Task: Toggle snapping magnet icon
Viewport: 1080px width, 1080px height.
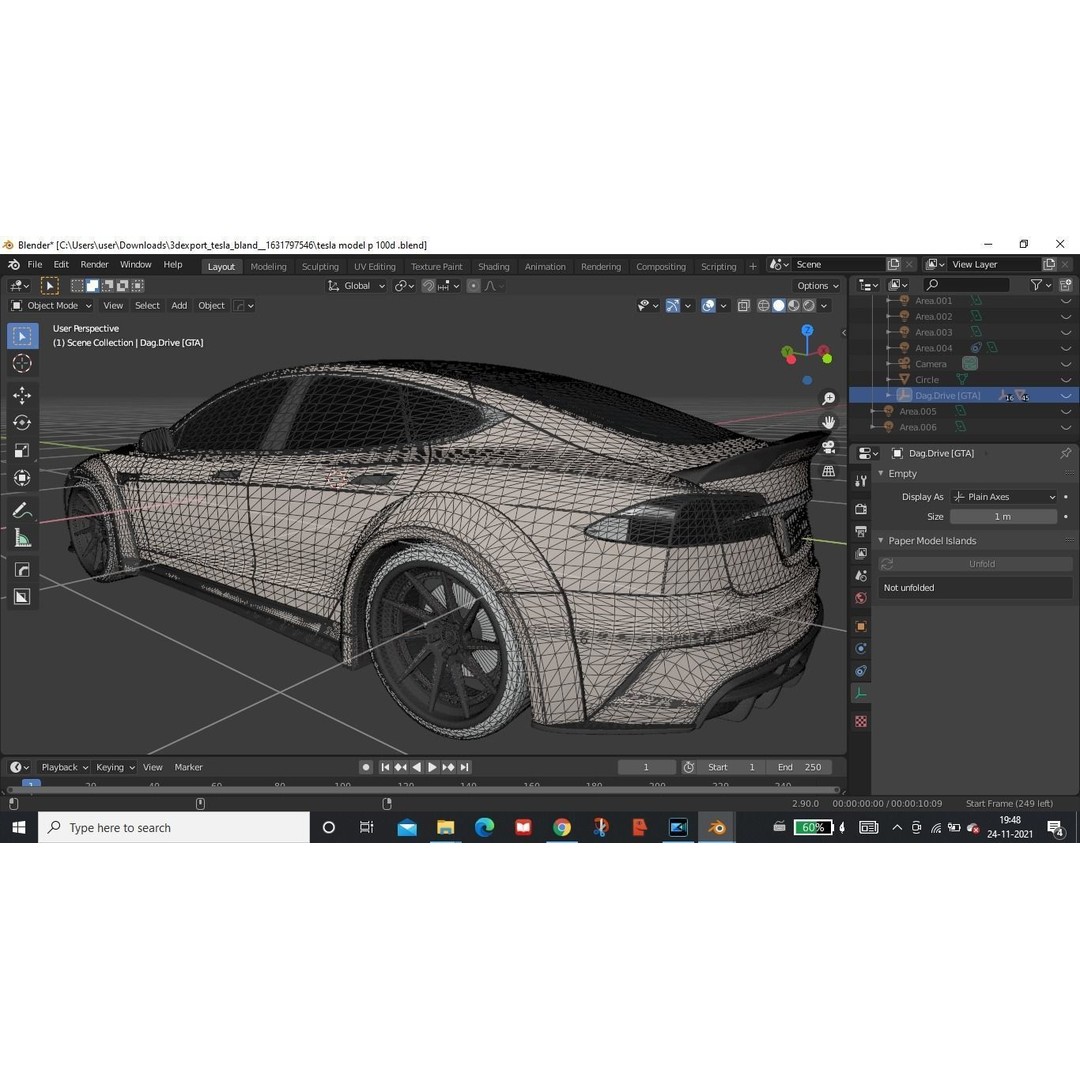Action: [x=428, y=286]
